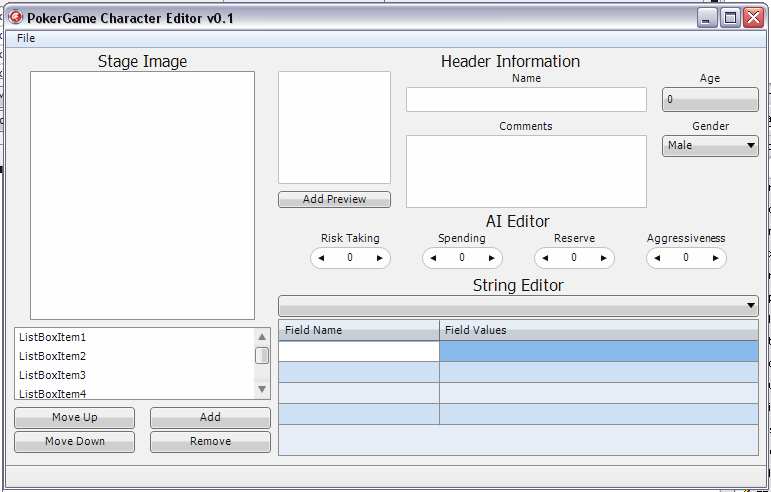Decrease Reserve value with left arrow
The image size is (771, 492).
[x=546, y=258]
